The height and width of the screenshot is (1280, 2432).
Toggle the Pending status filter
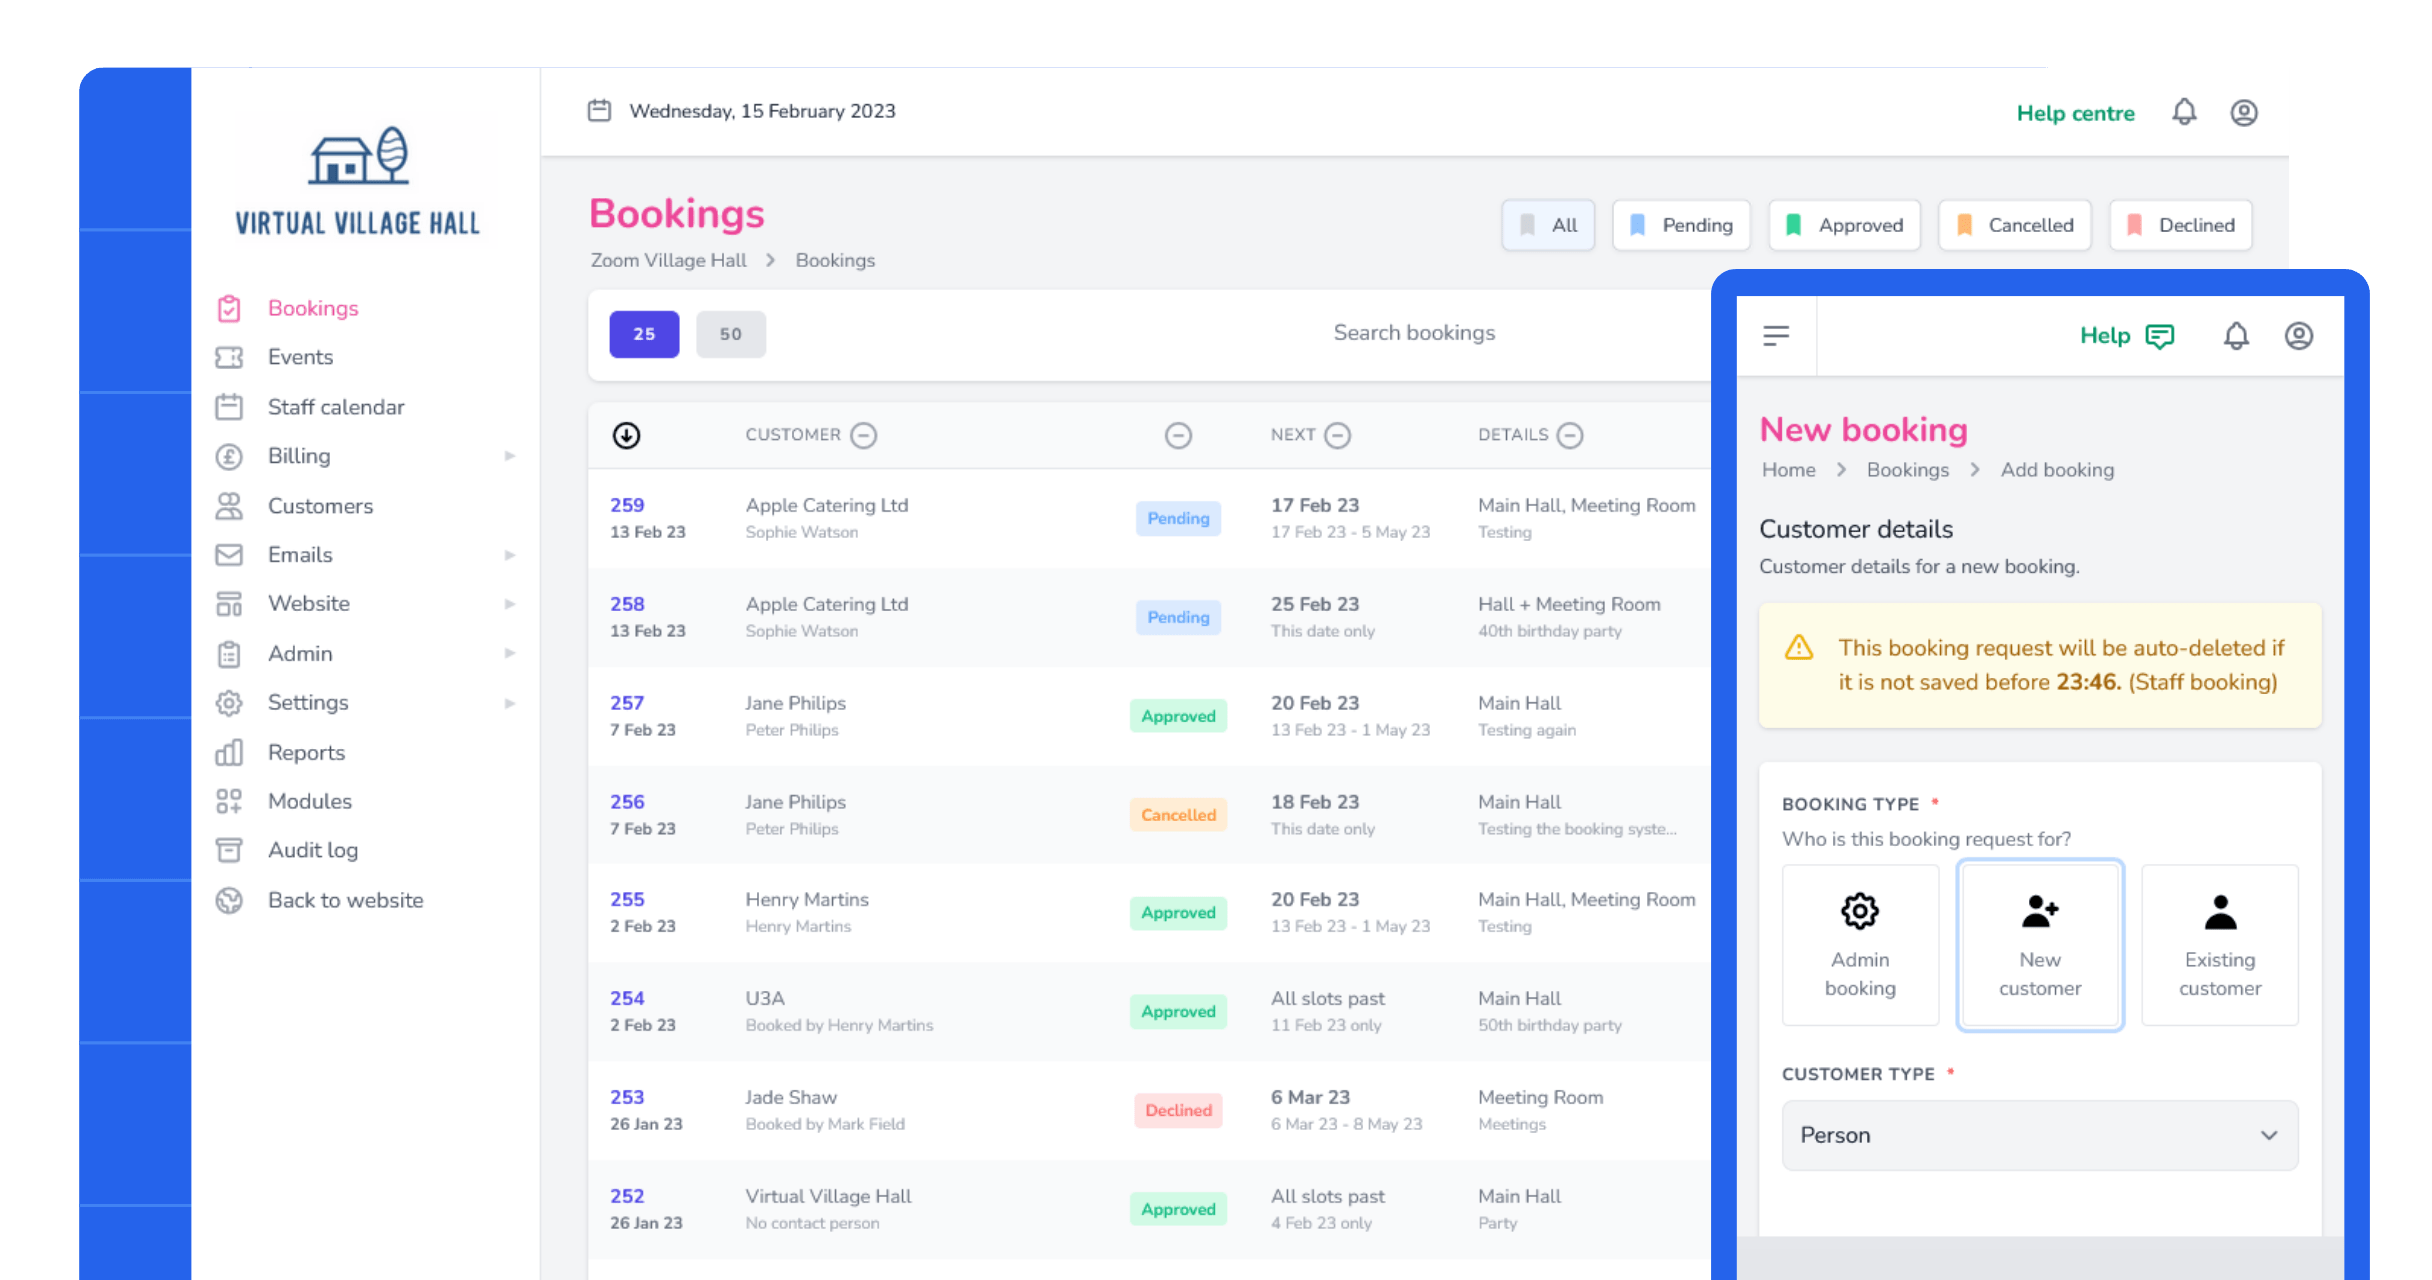(x=1681, y=225)
